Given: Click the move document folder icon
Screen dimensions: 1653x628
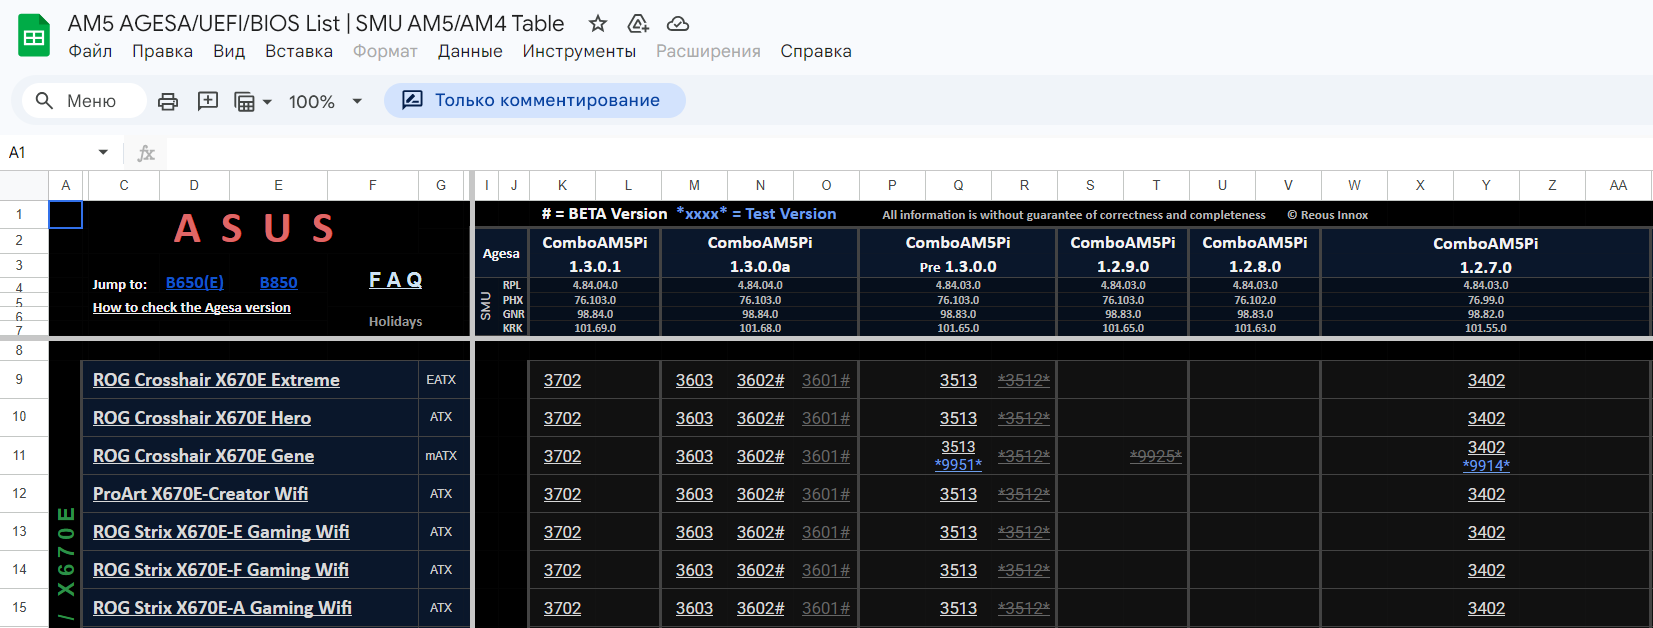Looking at the screenshot, I should tap(638, 23).
